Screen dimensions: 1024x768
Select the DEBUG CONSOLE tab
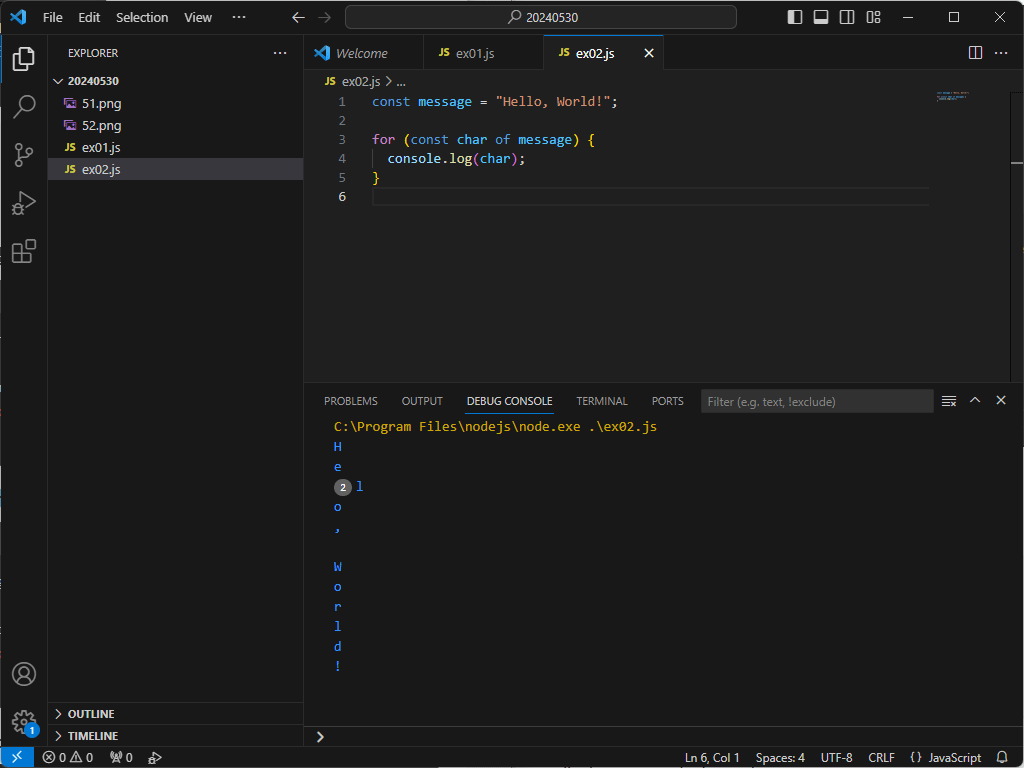click(509, 401)
